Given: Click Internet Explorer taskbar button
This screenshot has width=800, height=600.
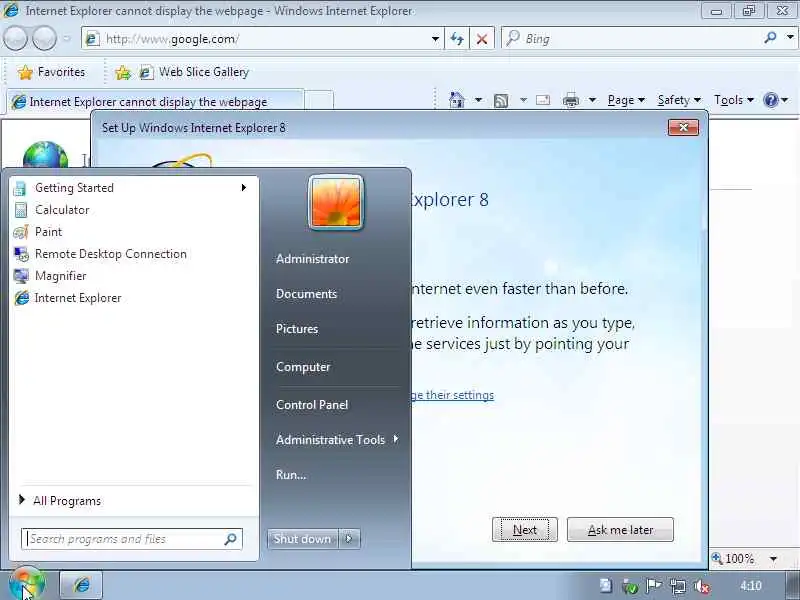Looking at the screenshot, I should [82, 585].
